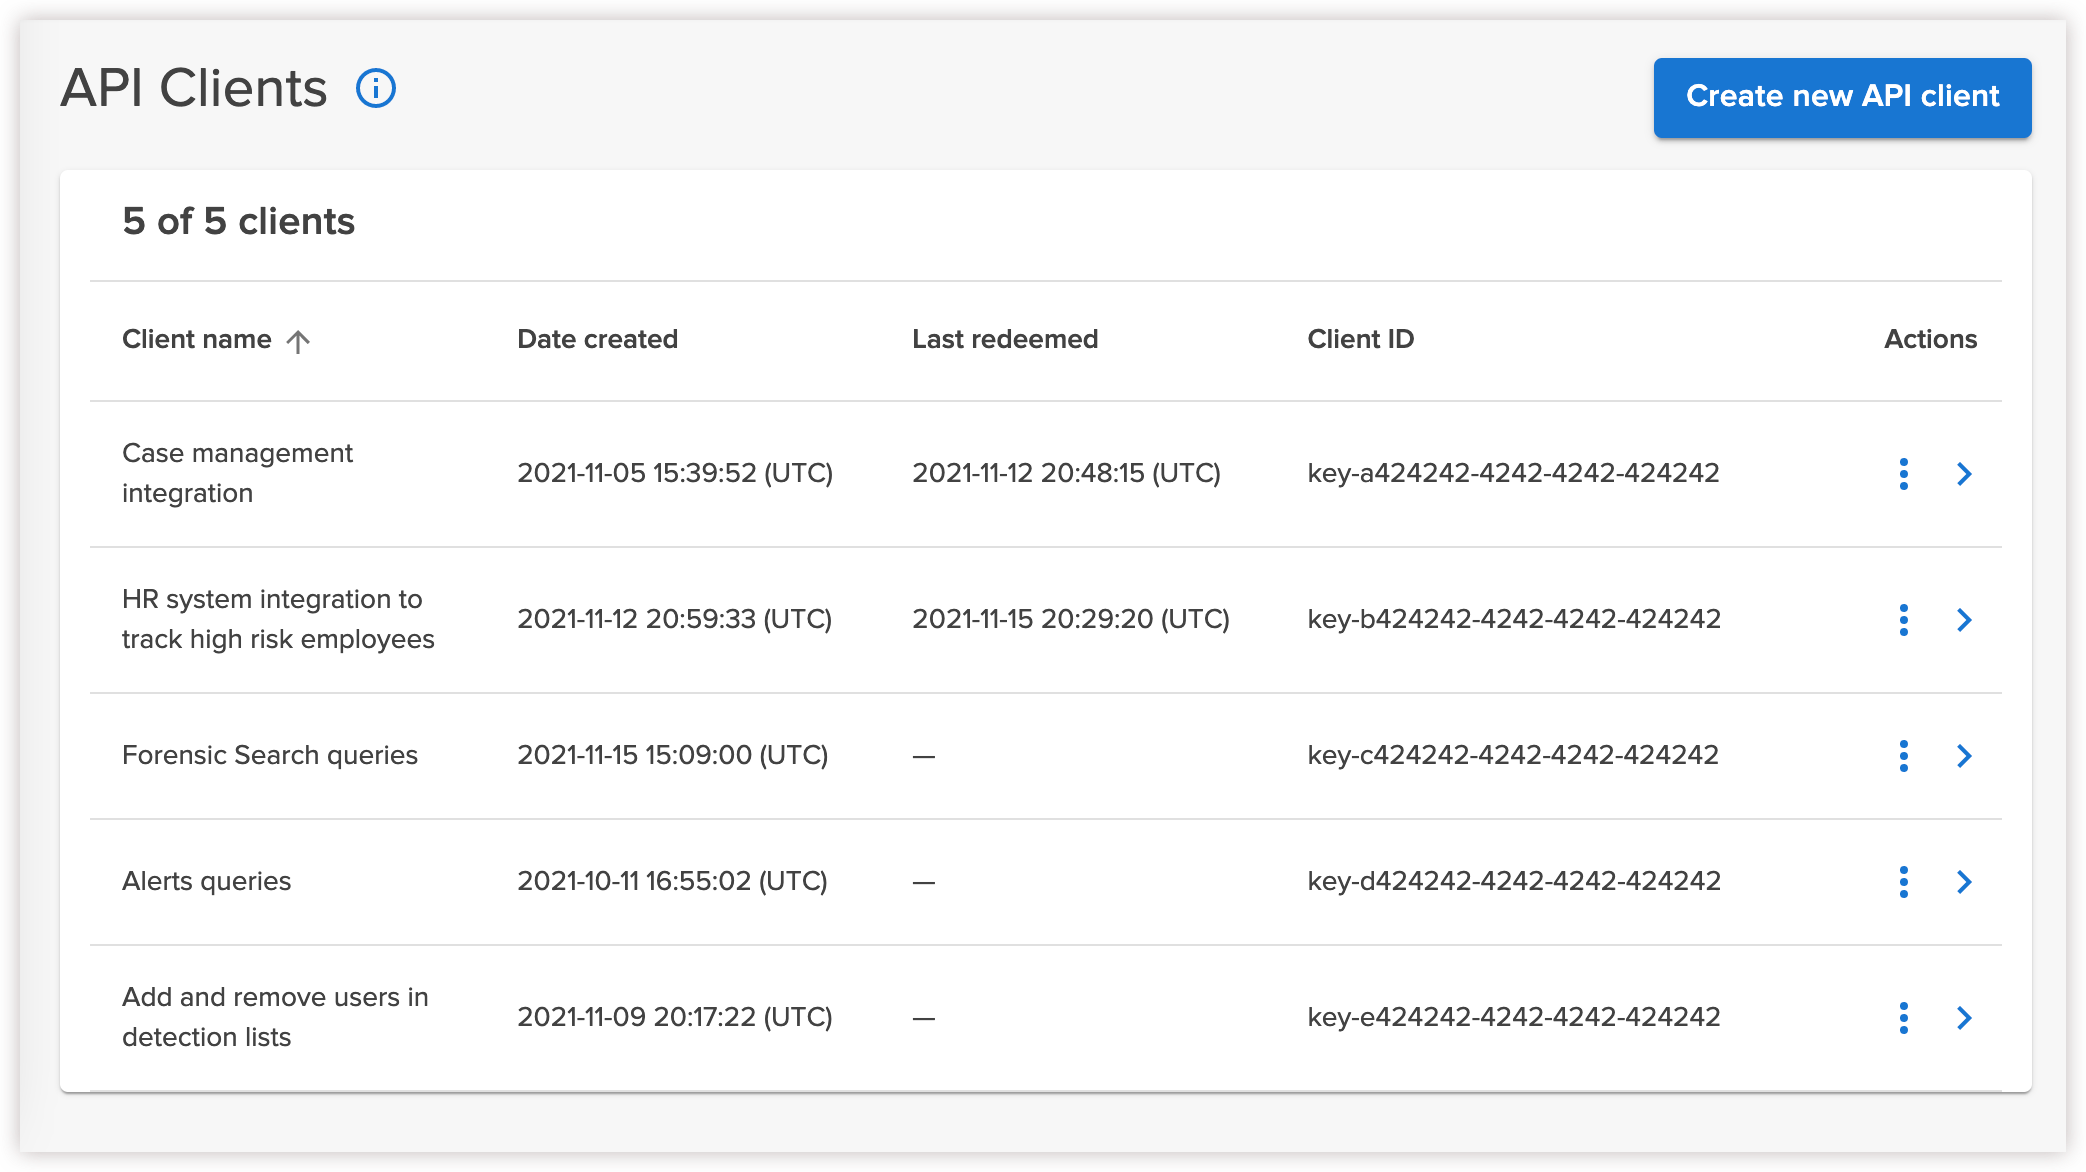The width and height of the screenshot is (2086, 1172).
Task: Expand the HR system integration row
Action: pyautogui.click(x=1965, y=620)
